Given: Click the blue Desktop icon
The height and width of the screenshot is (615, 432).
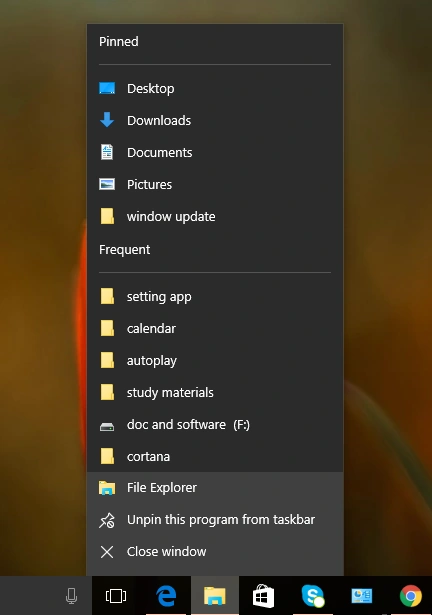Looking at the screenshot, I should tap(107, 88).
